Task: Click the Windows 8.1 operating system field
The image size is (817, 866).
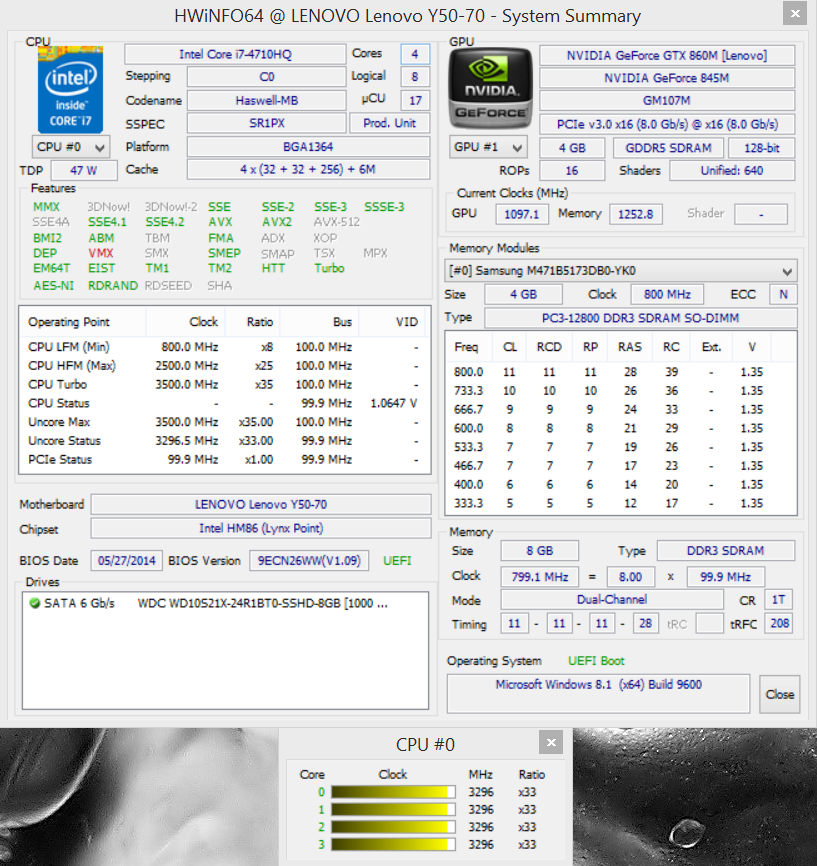Action: coord(598,693)
